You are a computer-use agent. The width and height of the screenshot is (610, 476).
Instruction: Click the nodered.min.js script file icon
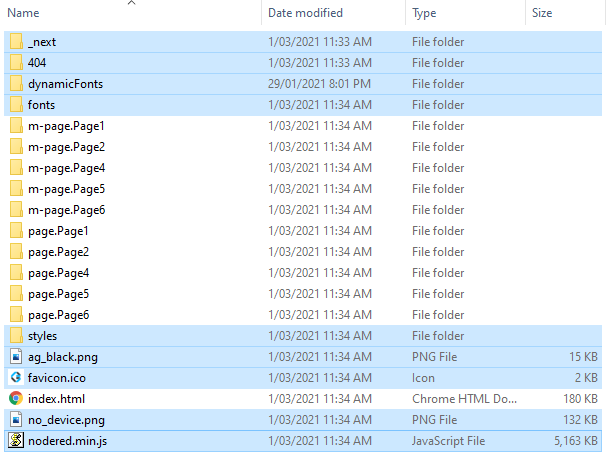16,441
